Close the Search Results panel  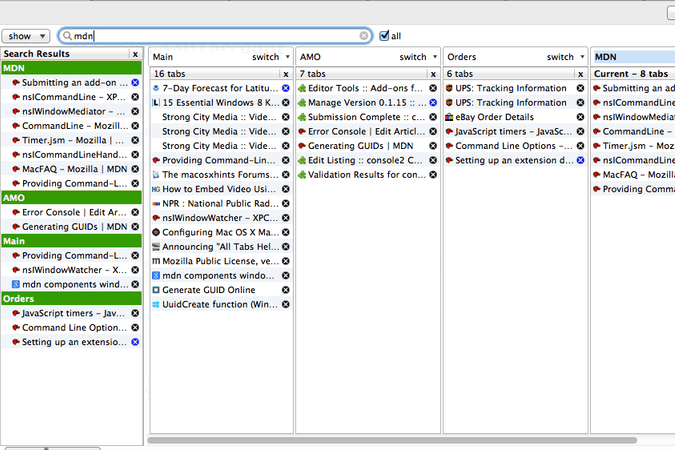click(135, 54)
